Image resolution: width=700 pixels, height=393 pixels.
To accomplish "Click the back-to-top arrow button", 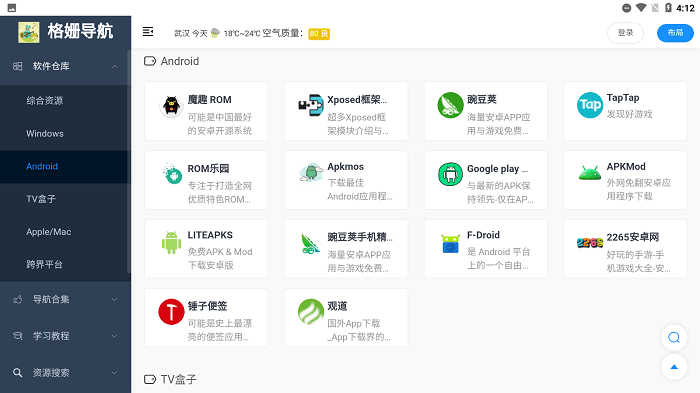I will (x=674, y=367).
